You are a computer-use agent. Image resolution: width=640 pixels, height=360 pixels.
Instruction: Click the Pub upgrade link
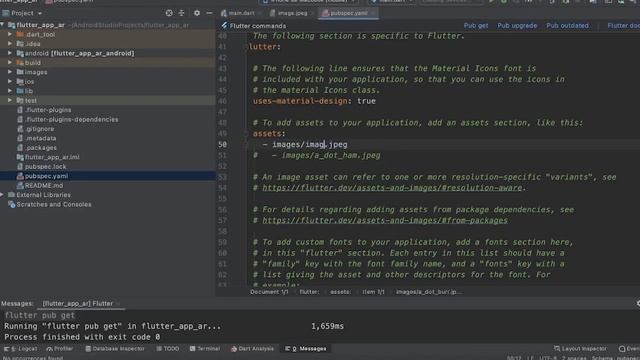pos(517,25)
